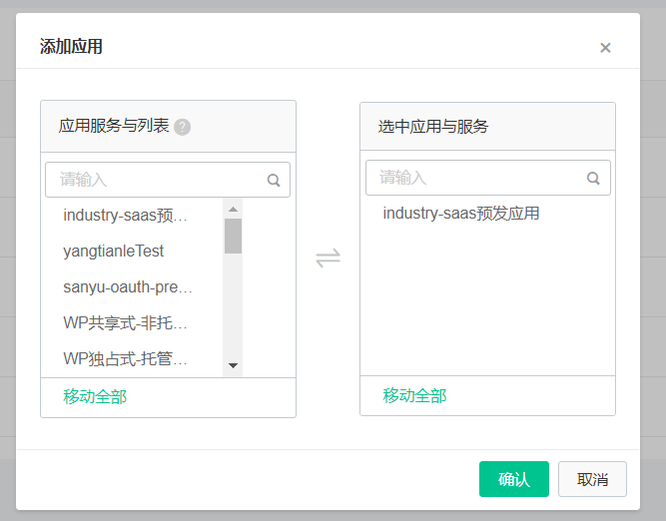The width and height of the screenshot is (666, 521).
Task: Focus the left 请输入 search field
Action: coord(168,180)
